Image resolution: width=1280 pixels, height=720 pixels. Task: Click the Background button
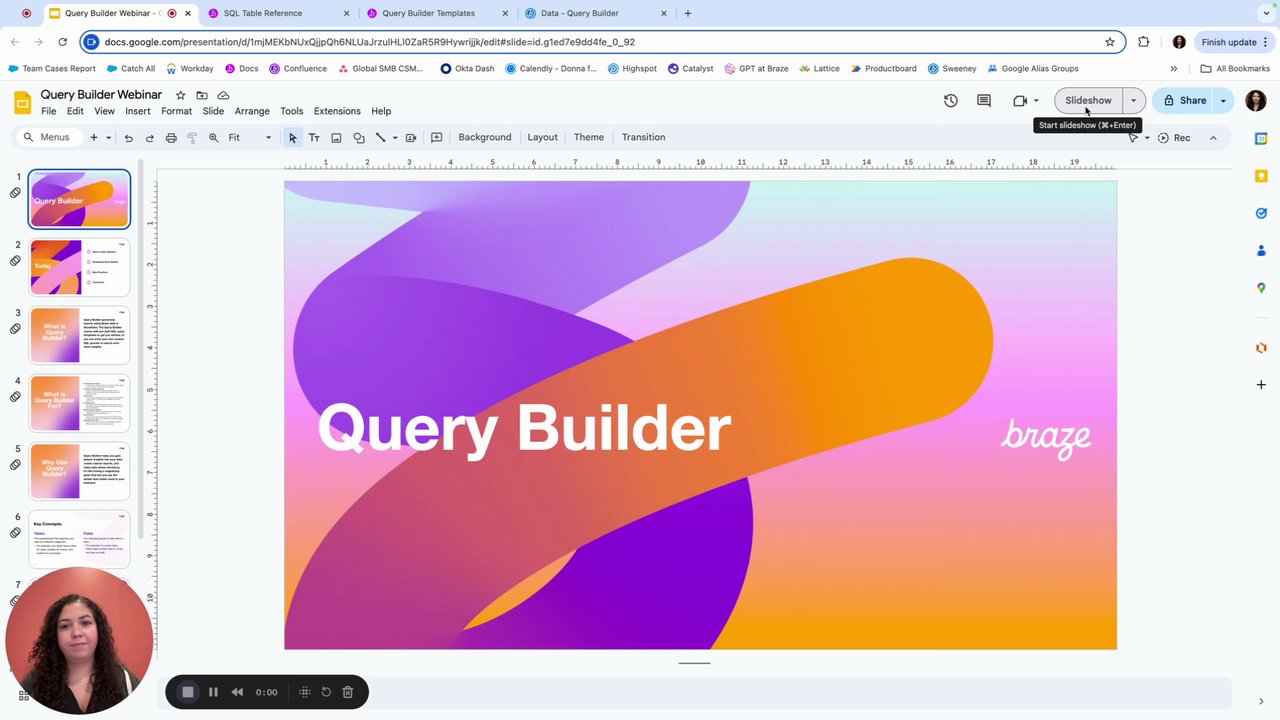pyautogui.click(x=485, y=137)
